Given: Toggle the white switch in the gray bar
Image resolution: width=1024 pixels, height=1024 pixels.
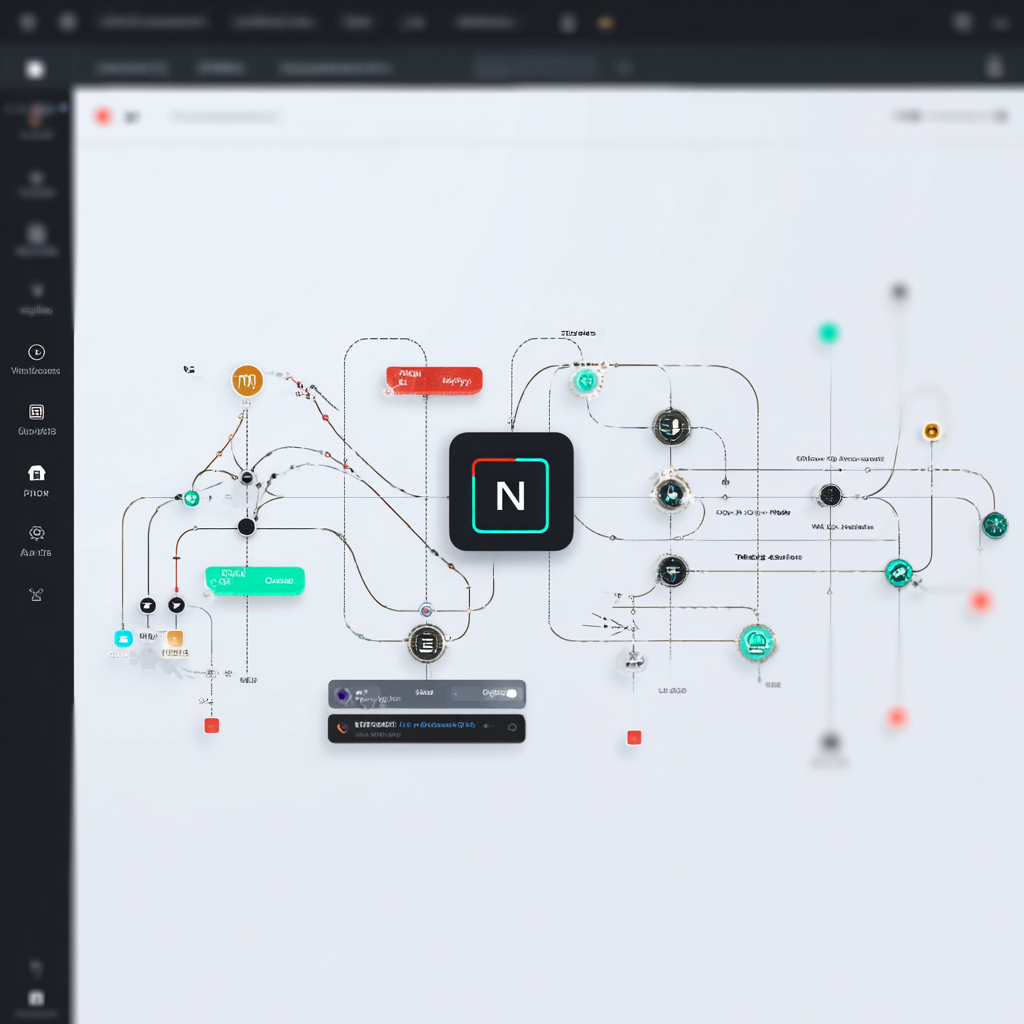Looking at the screenshot, I should [x=511, y=694].
